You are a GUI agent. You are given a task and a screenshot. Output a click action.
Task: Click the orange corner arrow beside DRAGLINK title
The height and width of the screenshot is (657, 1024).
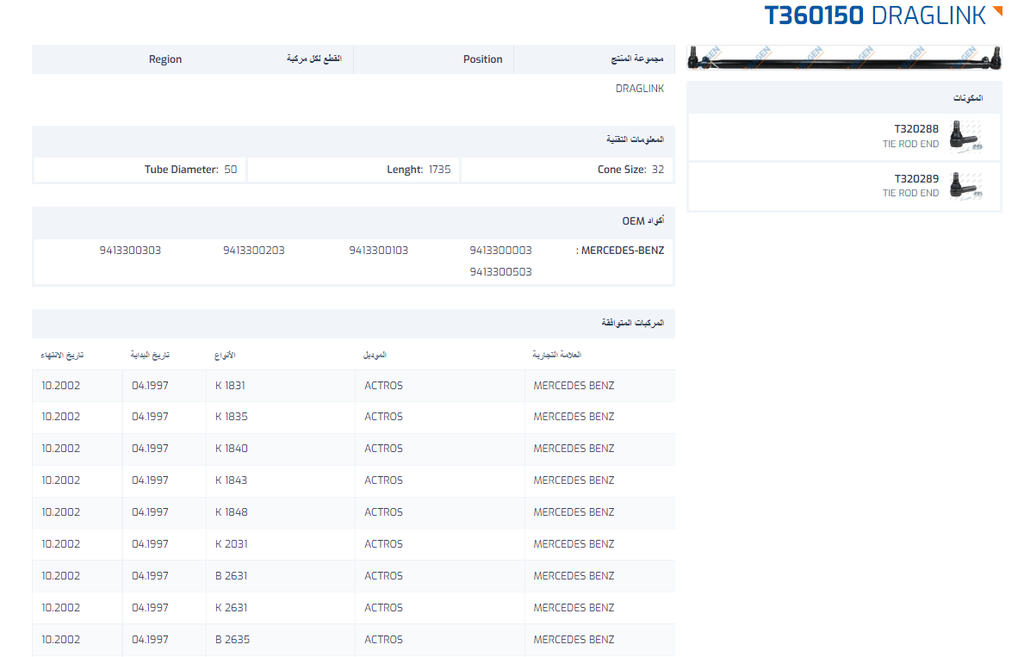(x=997, y=10)
